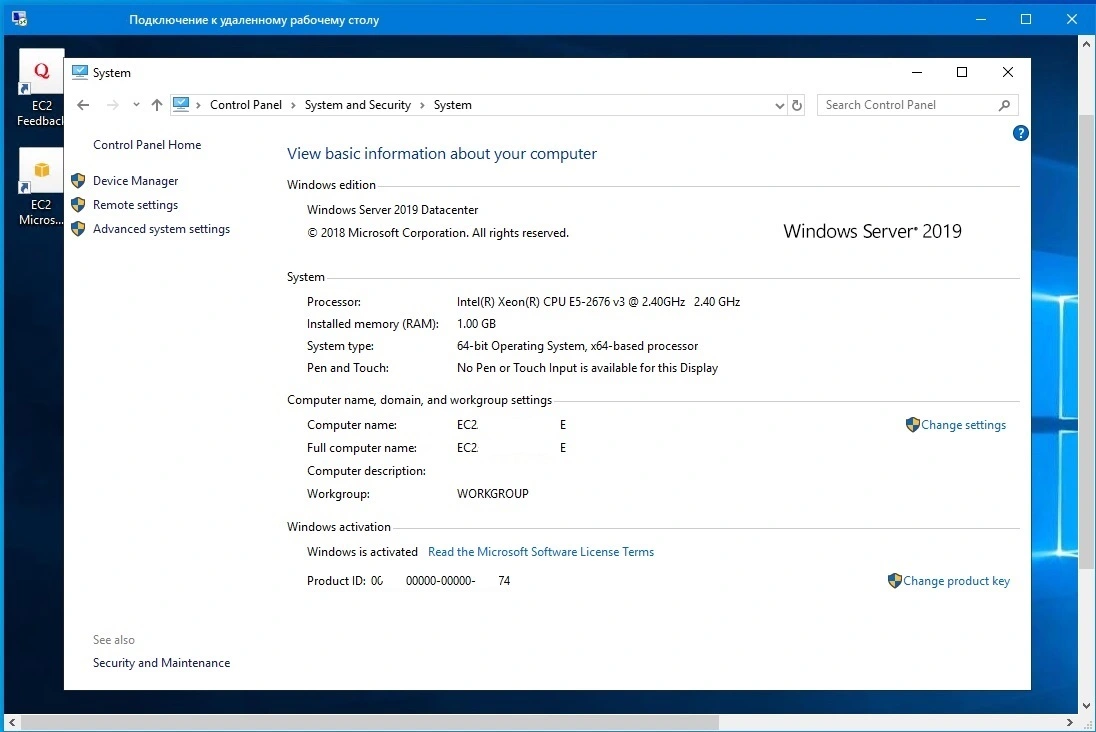This screenshot has width=1096, height=732.
Task: Open Security and Maintenance
Action: click(161, 663)
